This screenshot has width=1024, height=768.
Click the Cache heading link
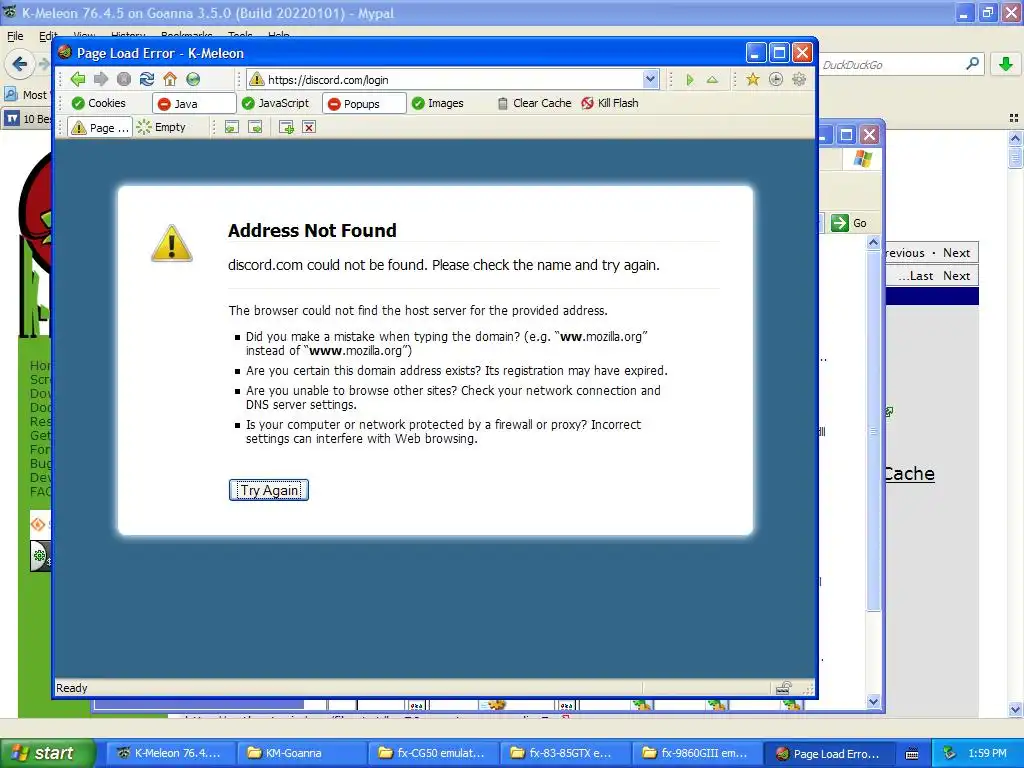pyautogui.click(x=909, y=473)
